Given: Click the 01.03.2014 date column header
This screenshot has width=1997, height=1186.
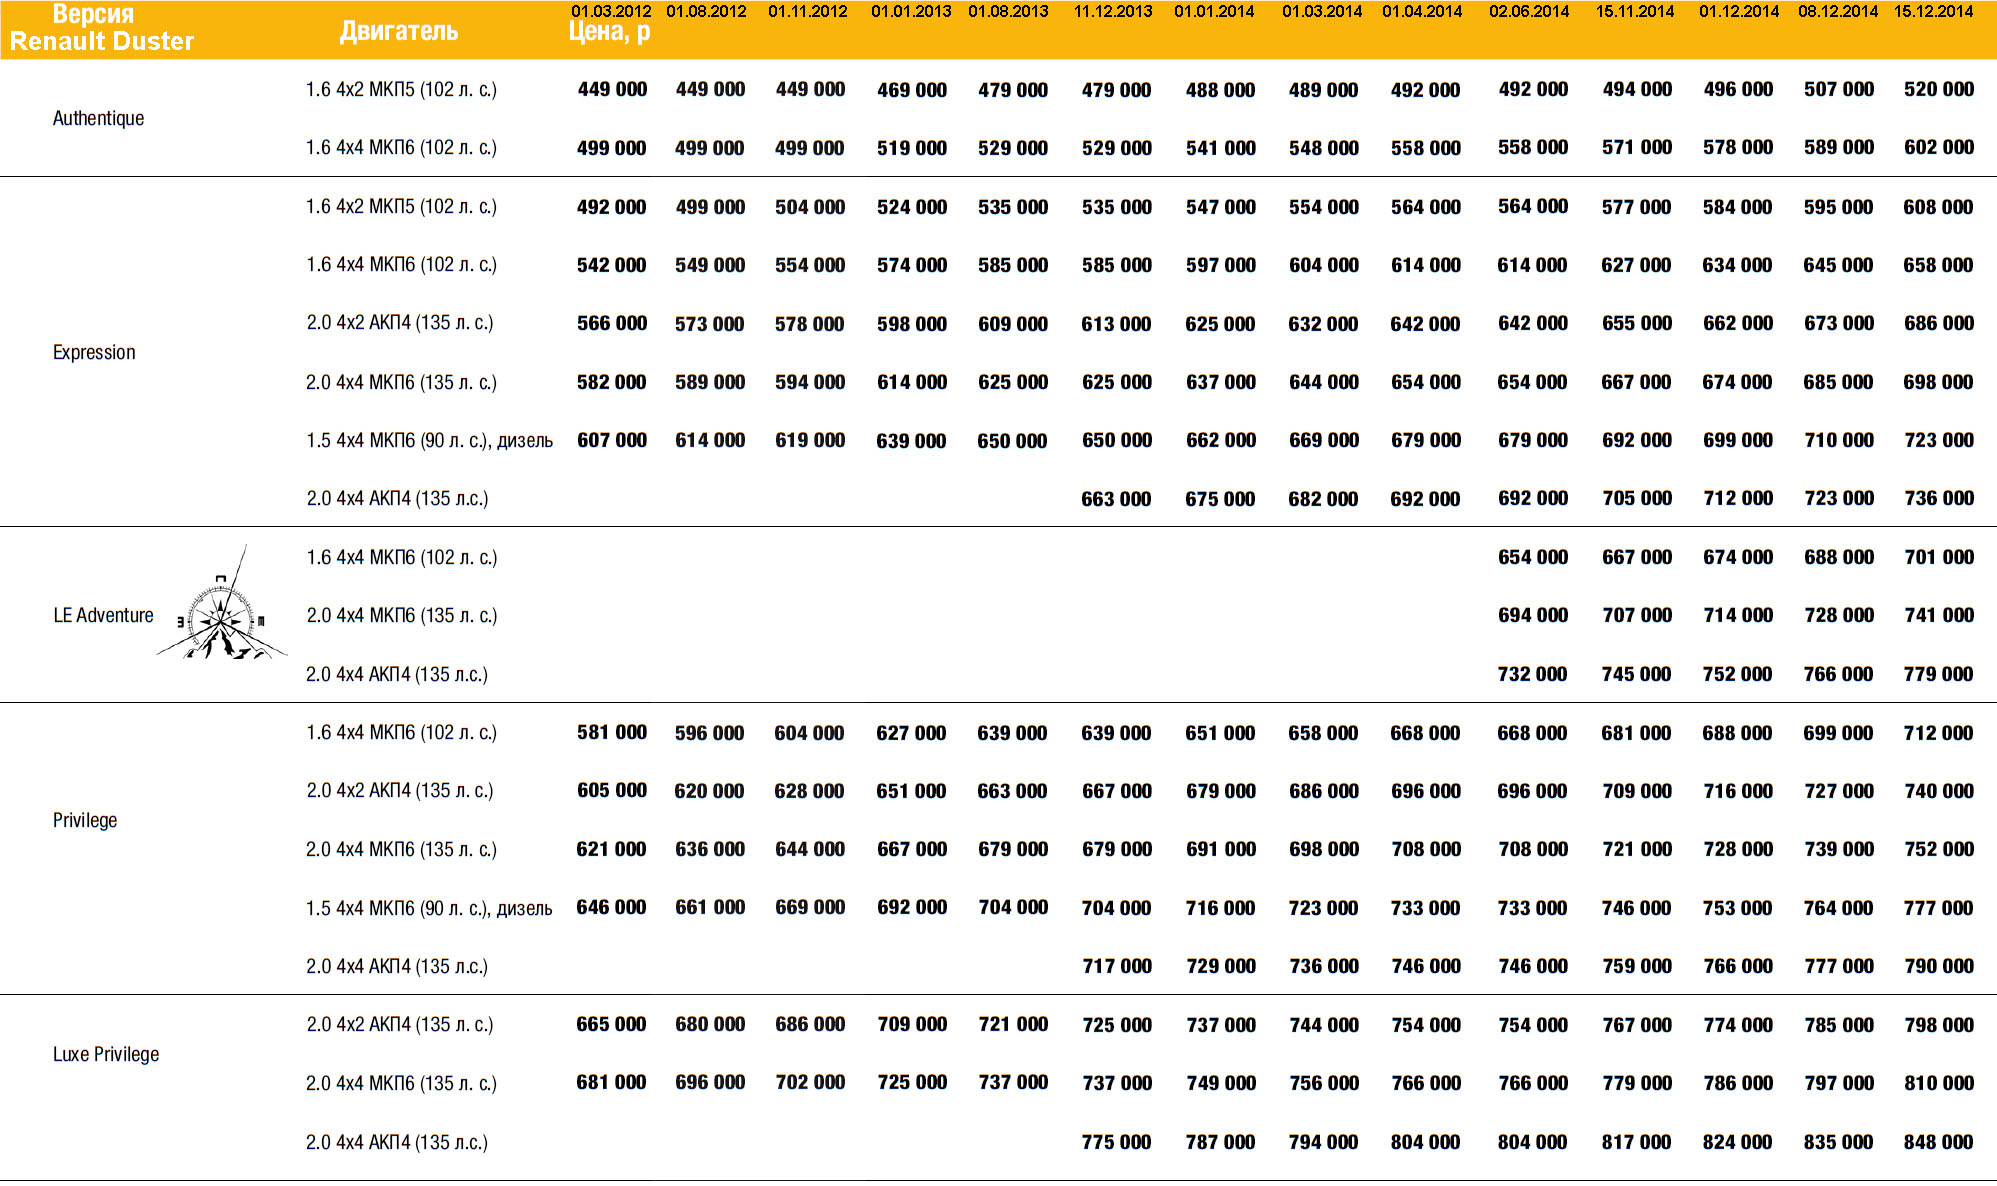Looking at the screenshot, I should click(1322, 11).
